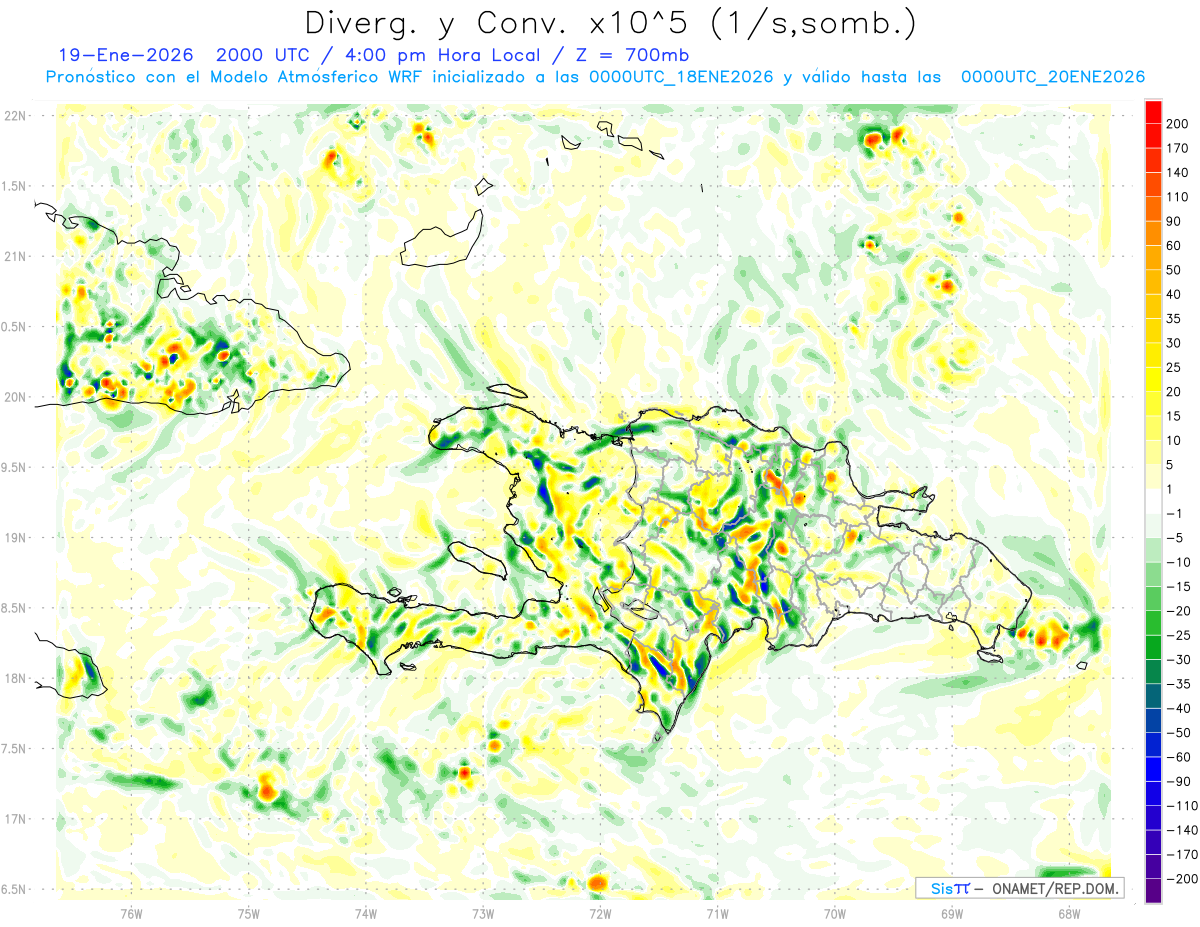The height and width of the screenshot is (927, 1200).
Task: Click the '-140' legend label
Action: coord(1182,830)
